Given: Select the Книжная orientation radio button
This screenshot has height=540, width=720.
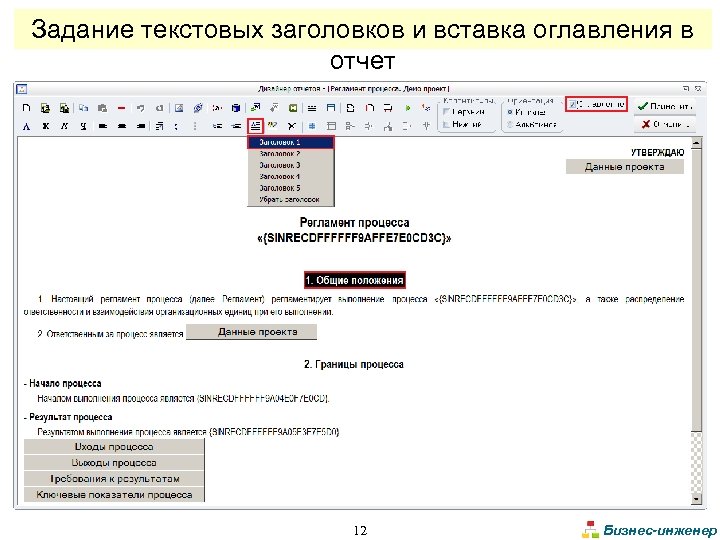Looking at the screenshot, I should [x=510, y=112].
